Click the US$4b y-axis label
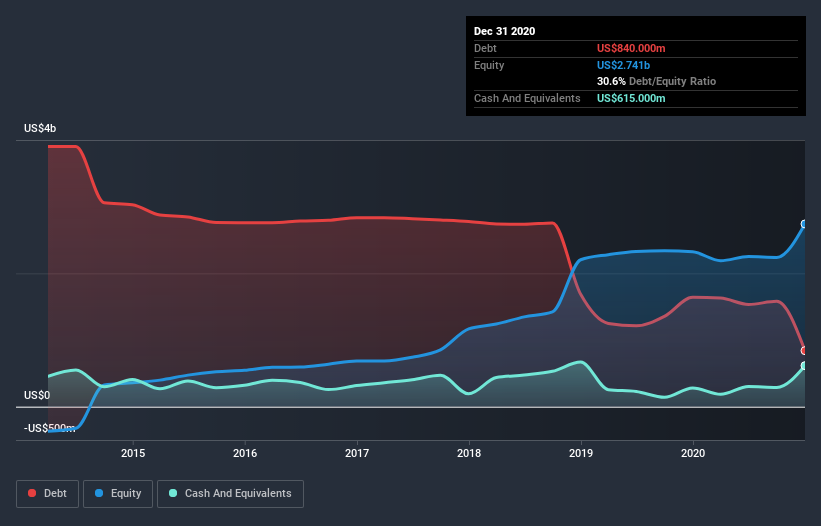 tap(40, 128)
